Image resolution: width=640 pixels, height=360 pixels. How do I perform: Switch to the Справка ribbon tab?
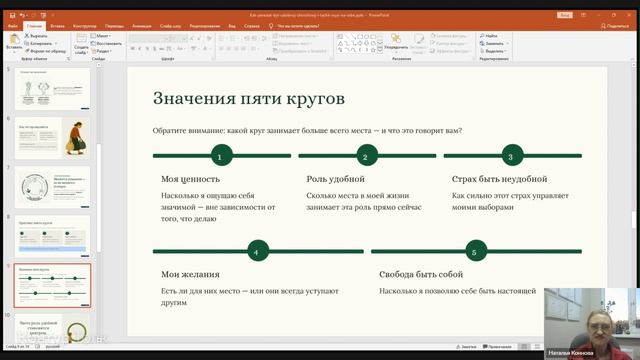click(251, 26)
